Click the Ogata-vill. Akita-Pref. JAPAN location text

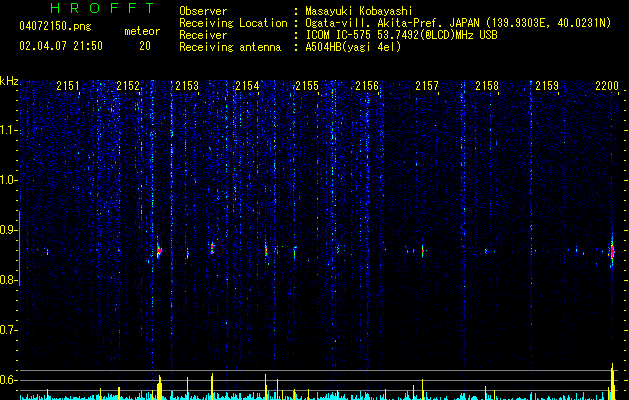pyautogui.click(x=458, y=23)
